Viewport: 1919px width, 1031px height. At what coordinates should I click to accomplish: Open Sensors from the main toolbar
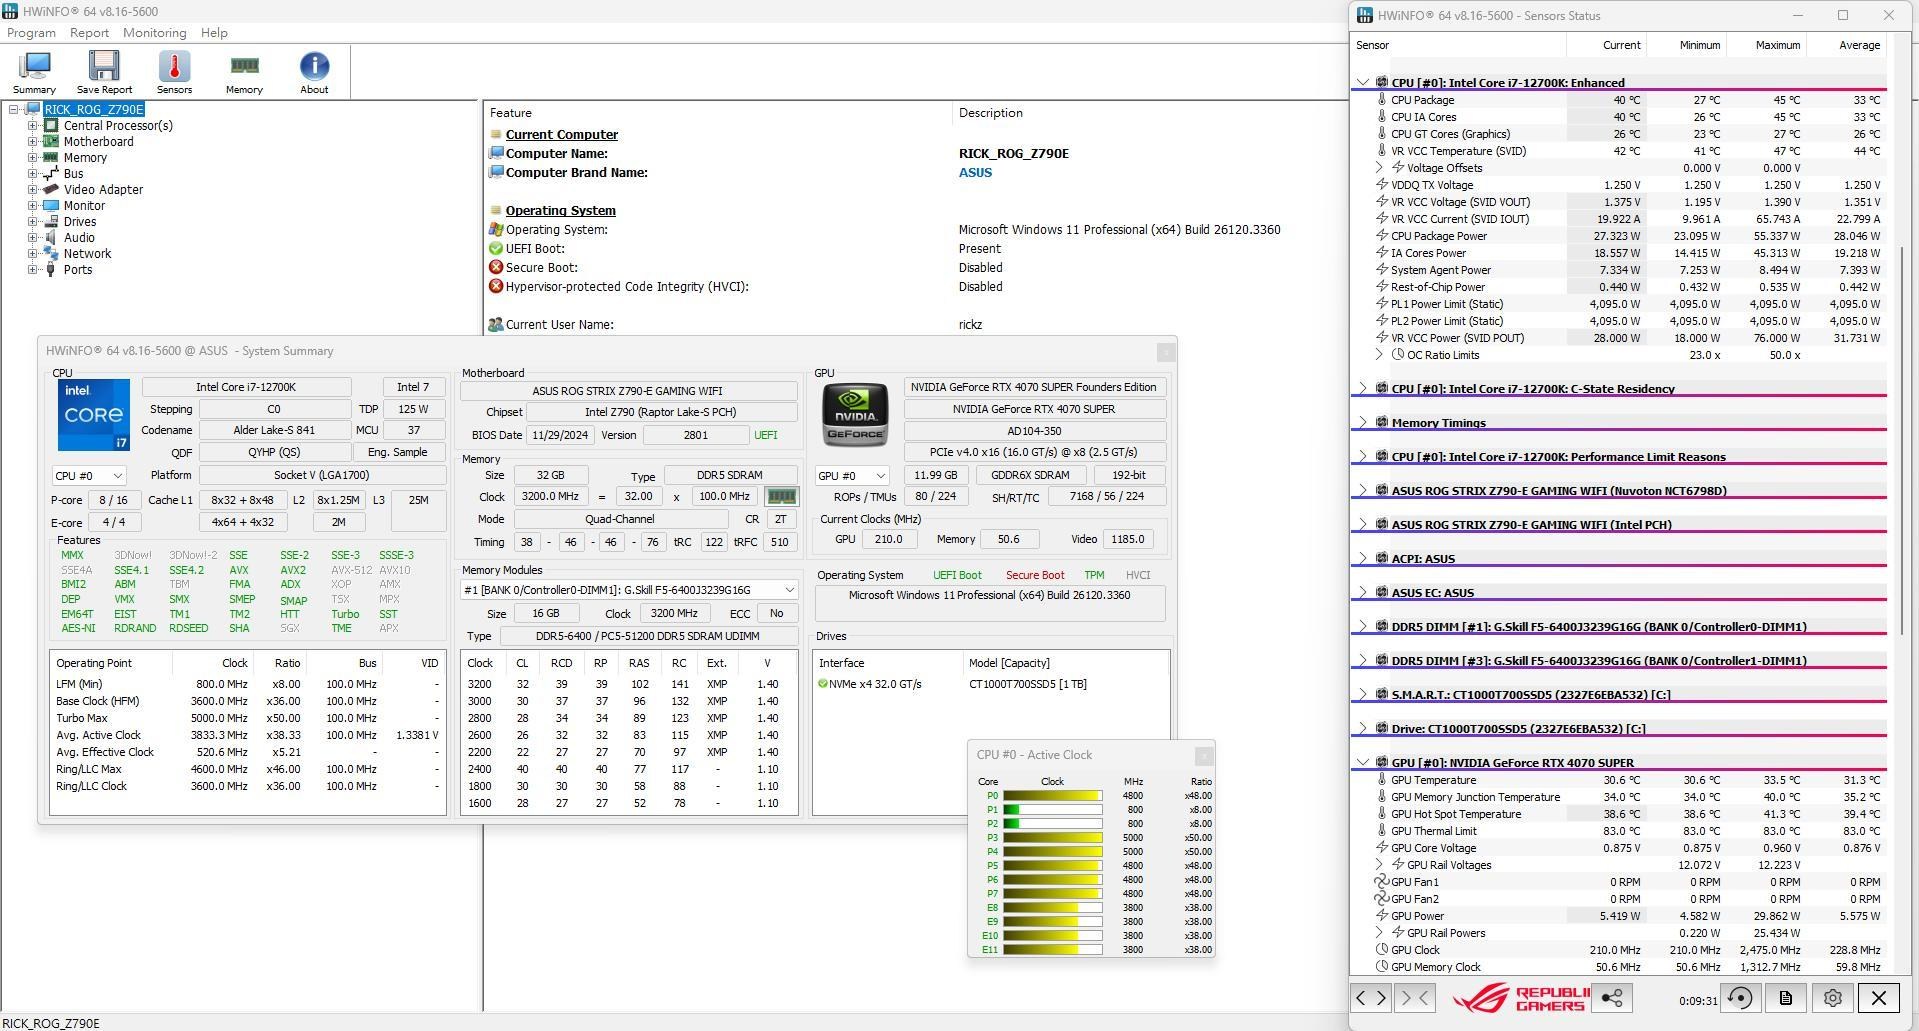coord(174,72)
